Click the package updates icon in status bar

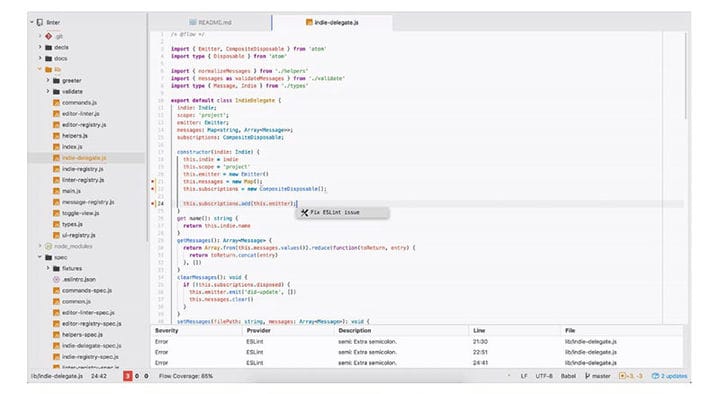click(x=655, y=376)
